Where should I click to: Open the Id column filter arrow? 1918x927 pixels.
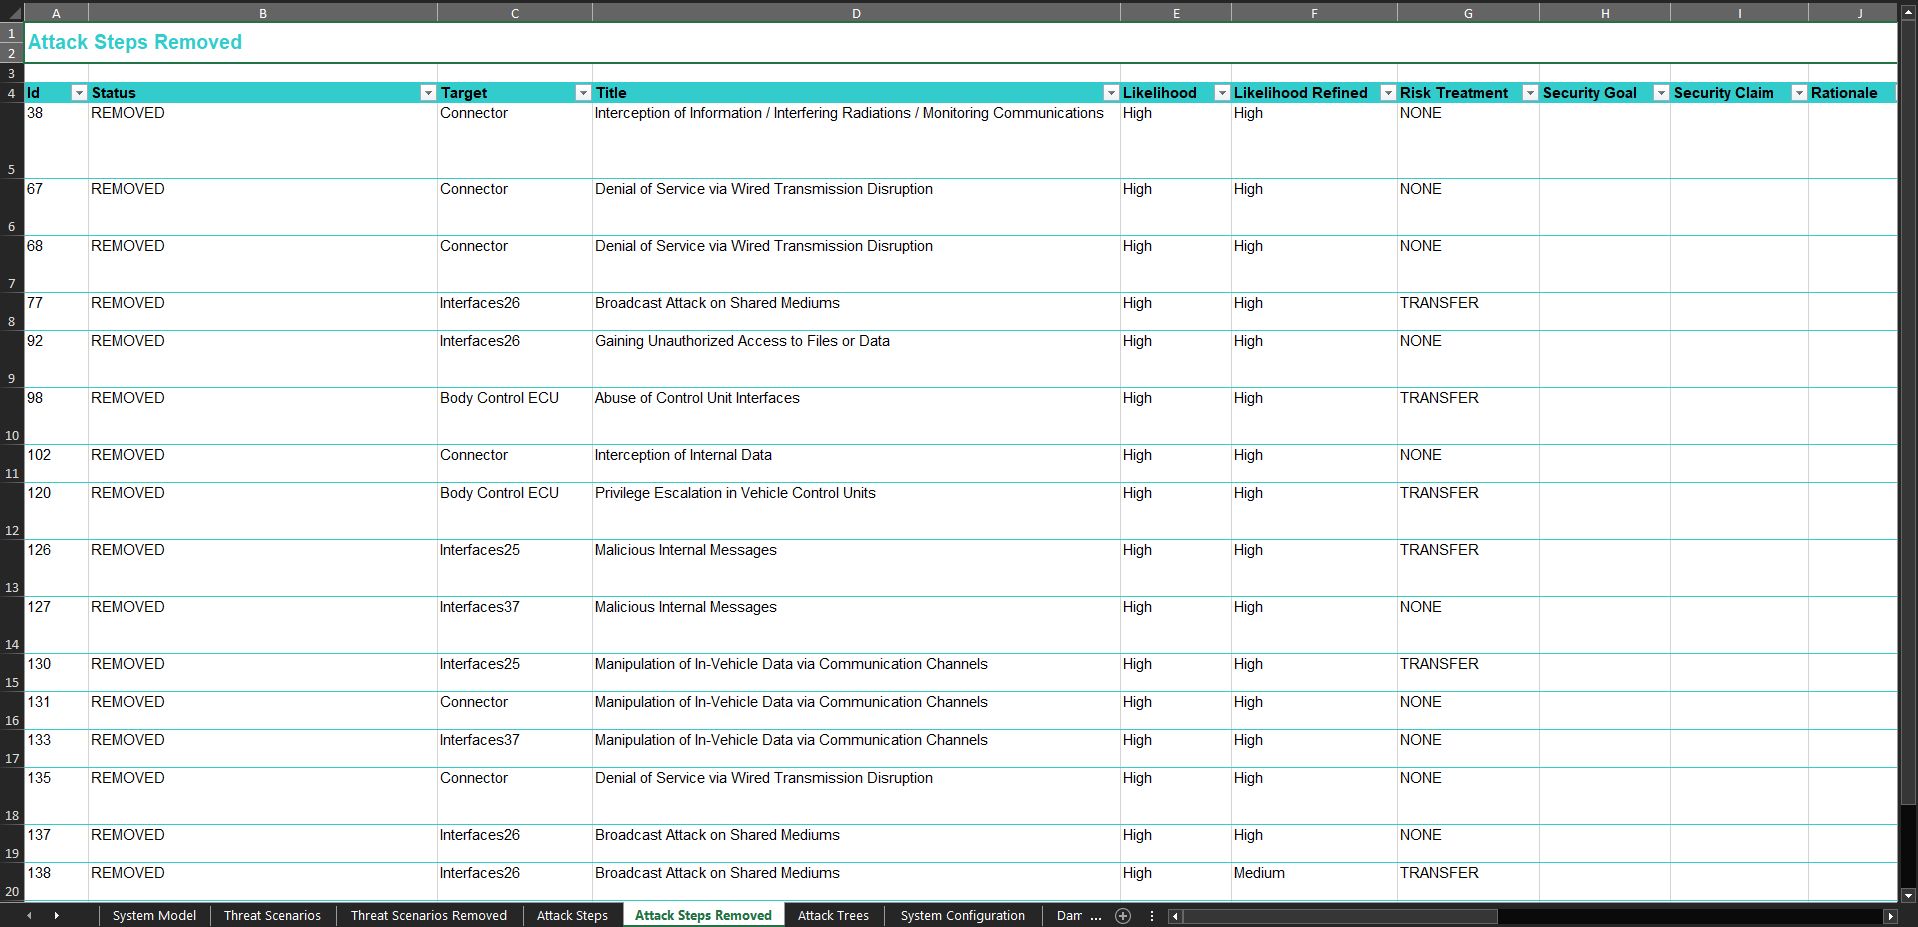click(79, 93)
